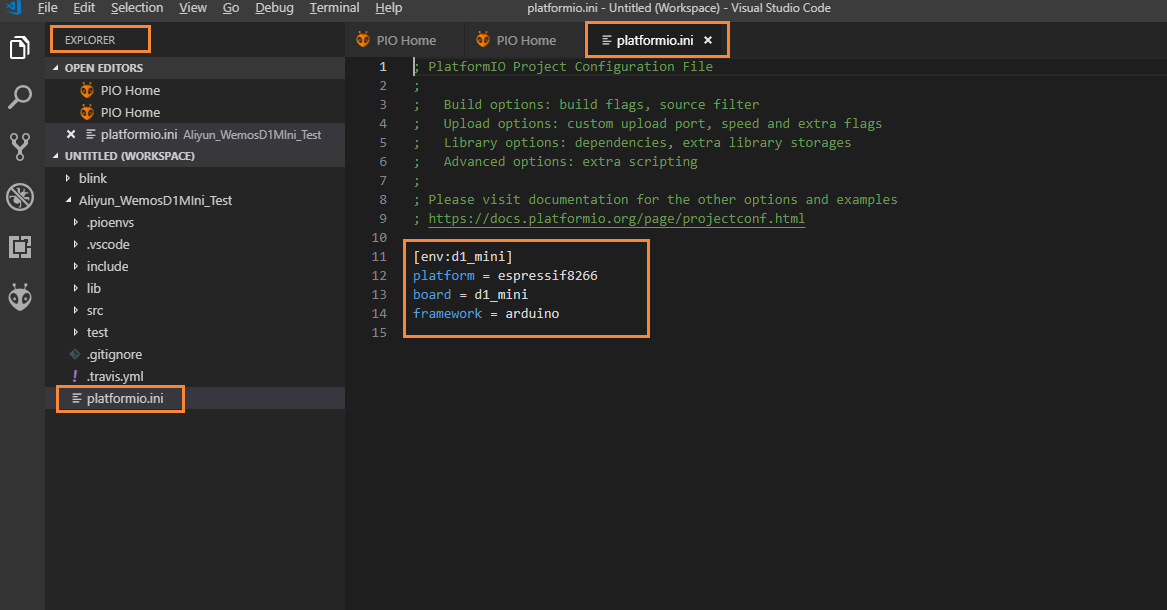Select the .gitignore file entry

click(110, 354)
